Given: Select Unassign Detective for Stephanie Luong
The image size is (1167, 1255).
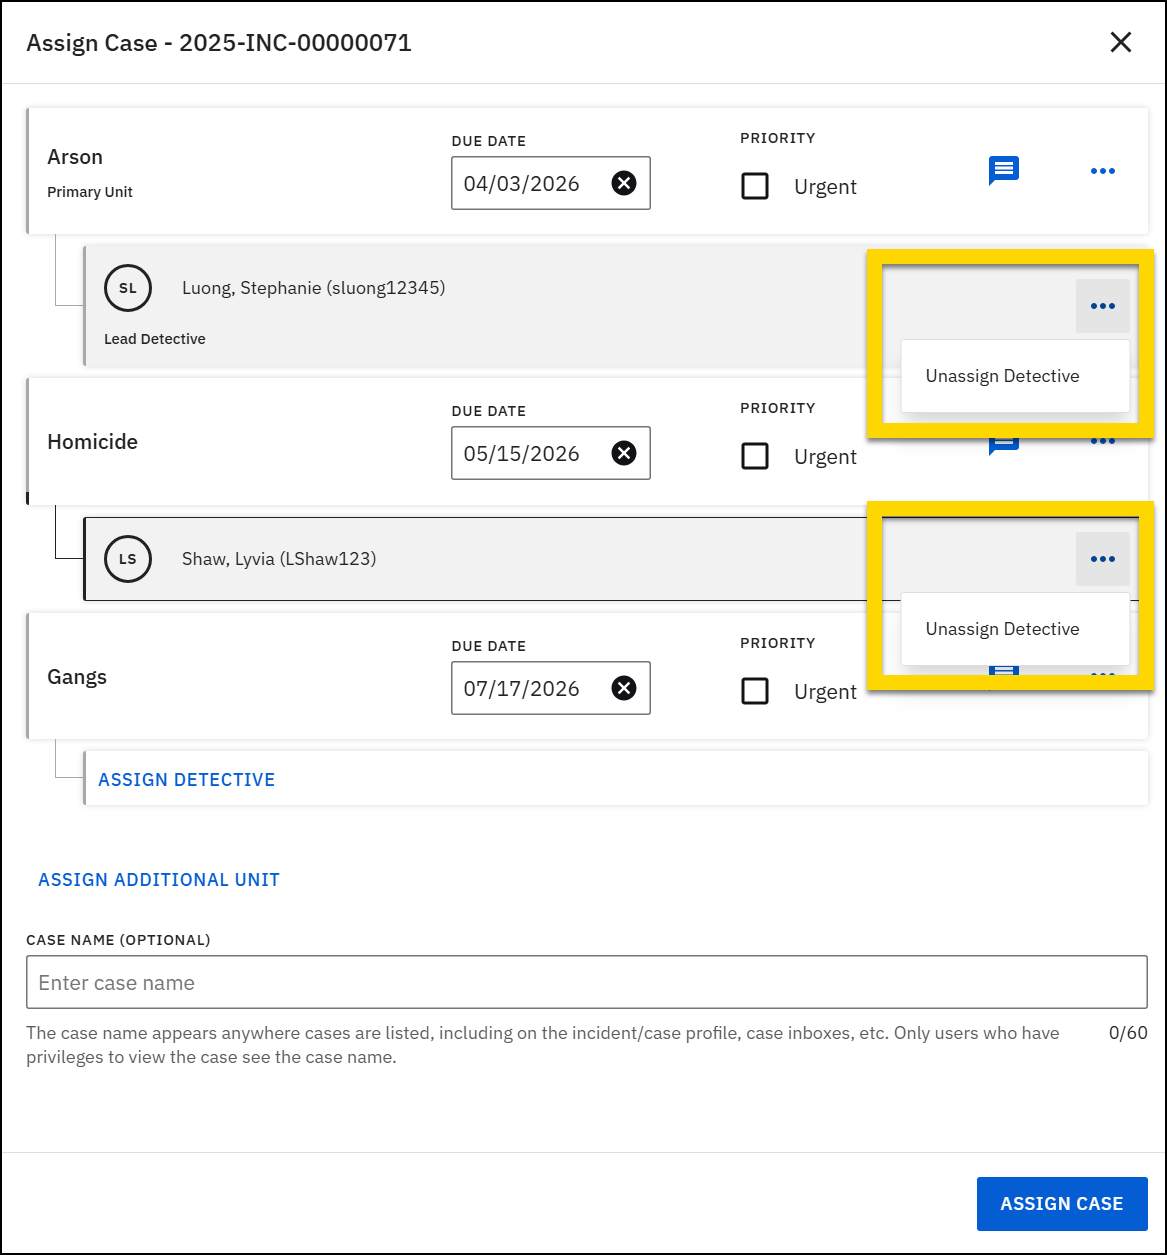Looking at the screenshot, I should pos(1002,376).
